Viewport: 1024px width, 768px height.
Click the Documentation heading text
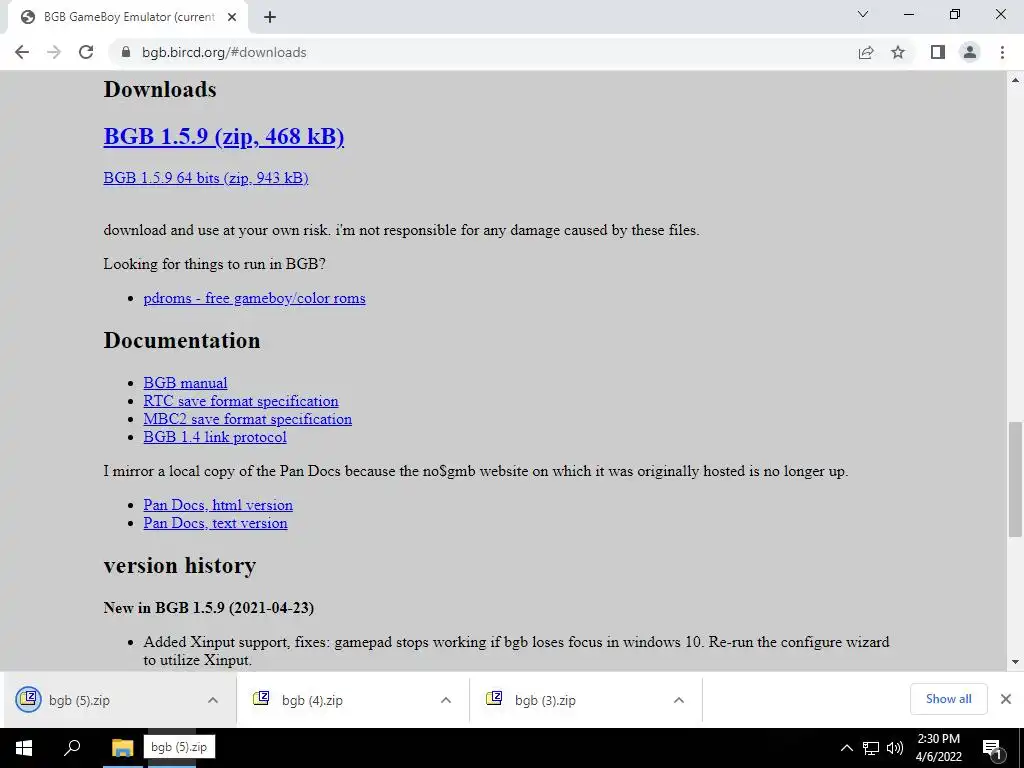[182, 340]
